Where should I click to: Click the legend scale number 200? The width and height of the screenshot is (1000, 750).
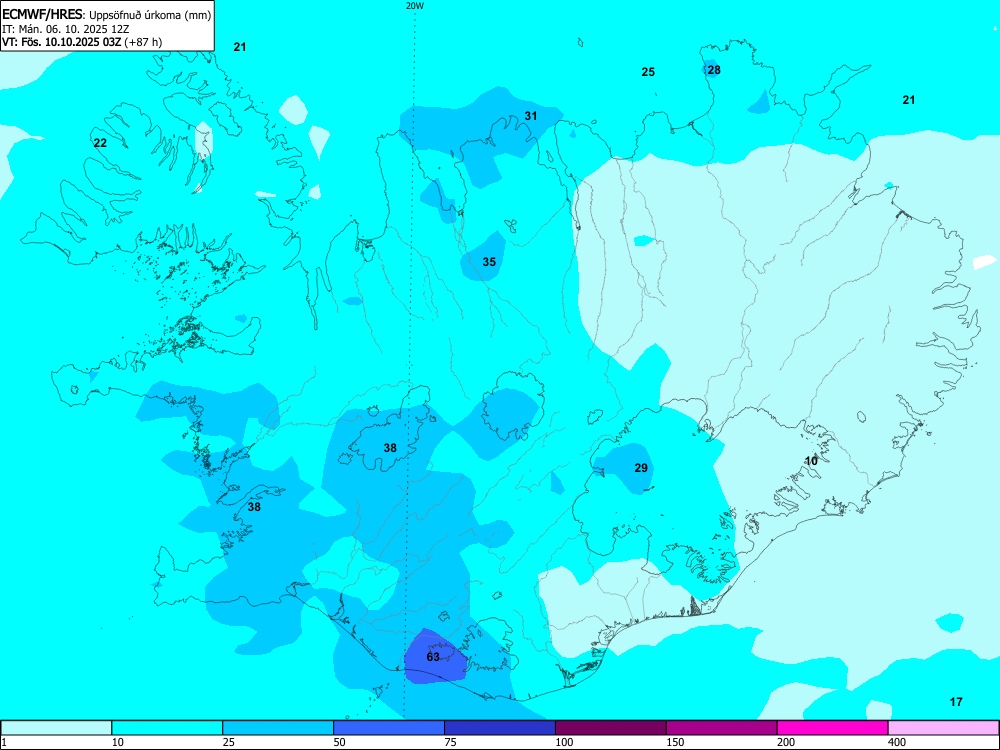tap(786, 742)
